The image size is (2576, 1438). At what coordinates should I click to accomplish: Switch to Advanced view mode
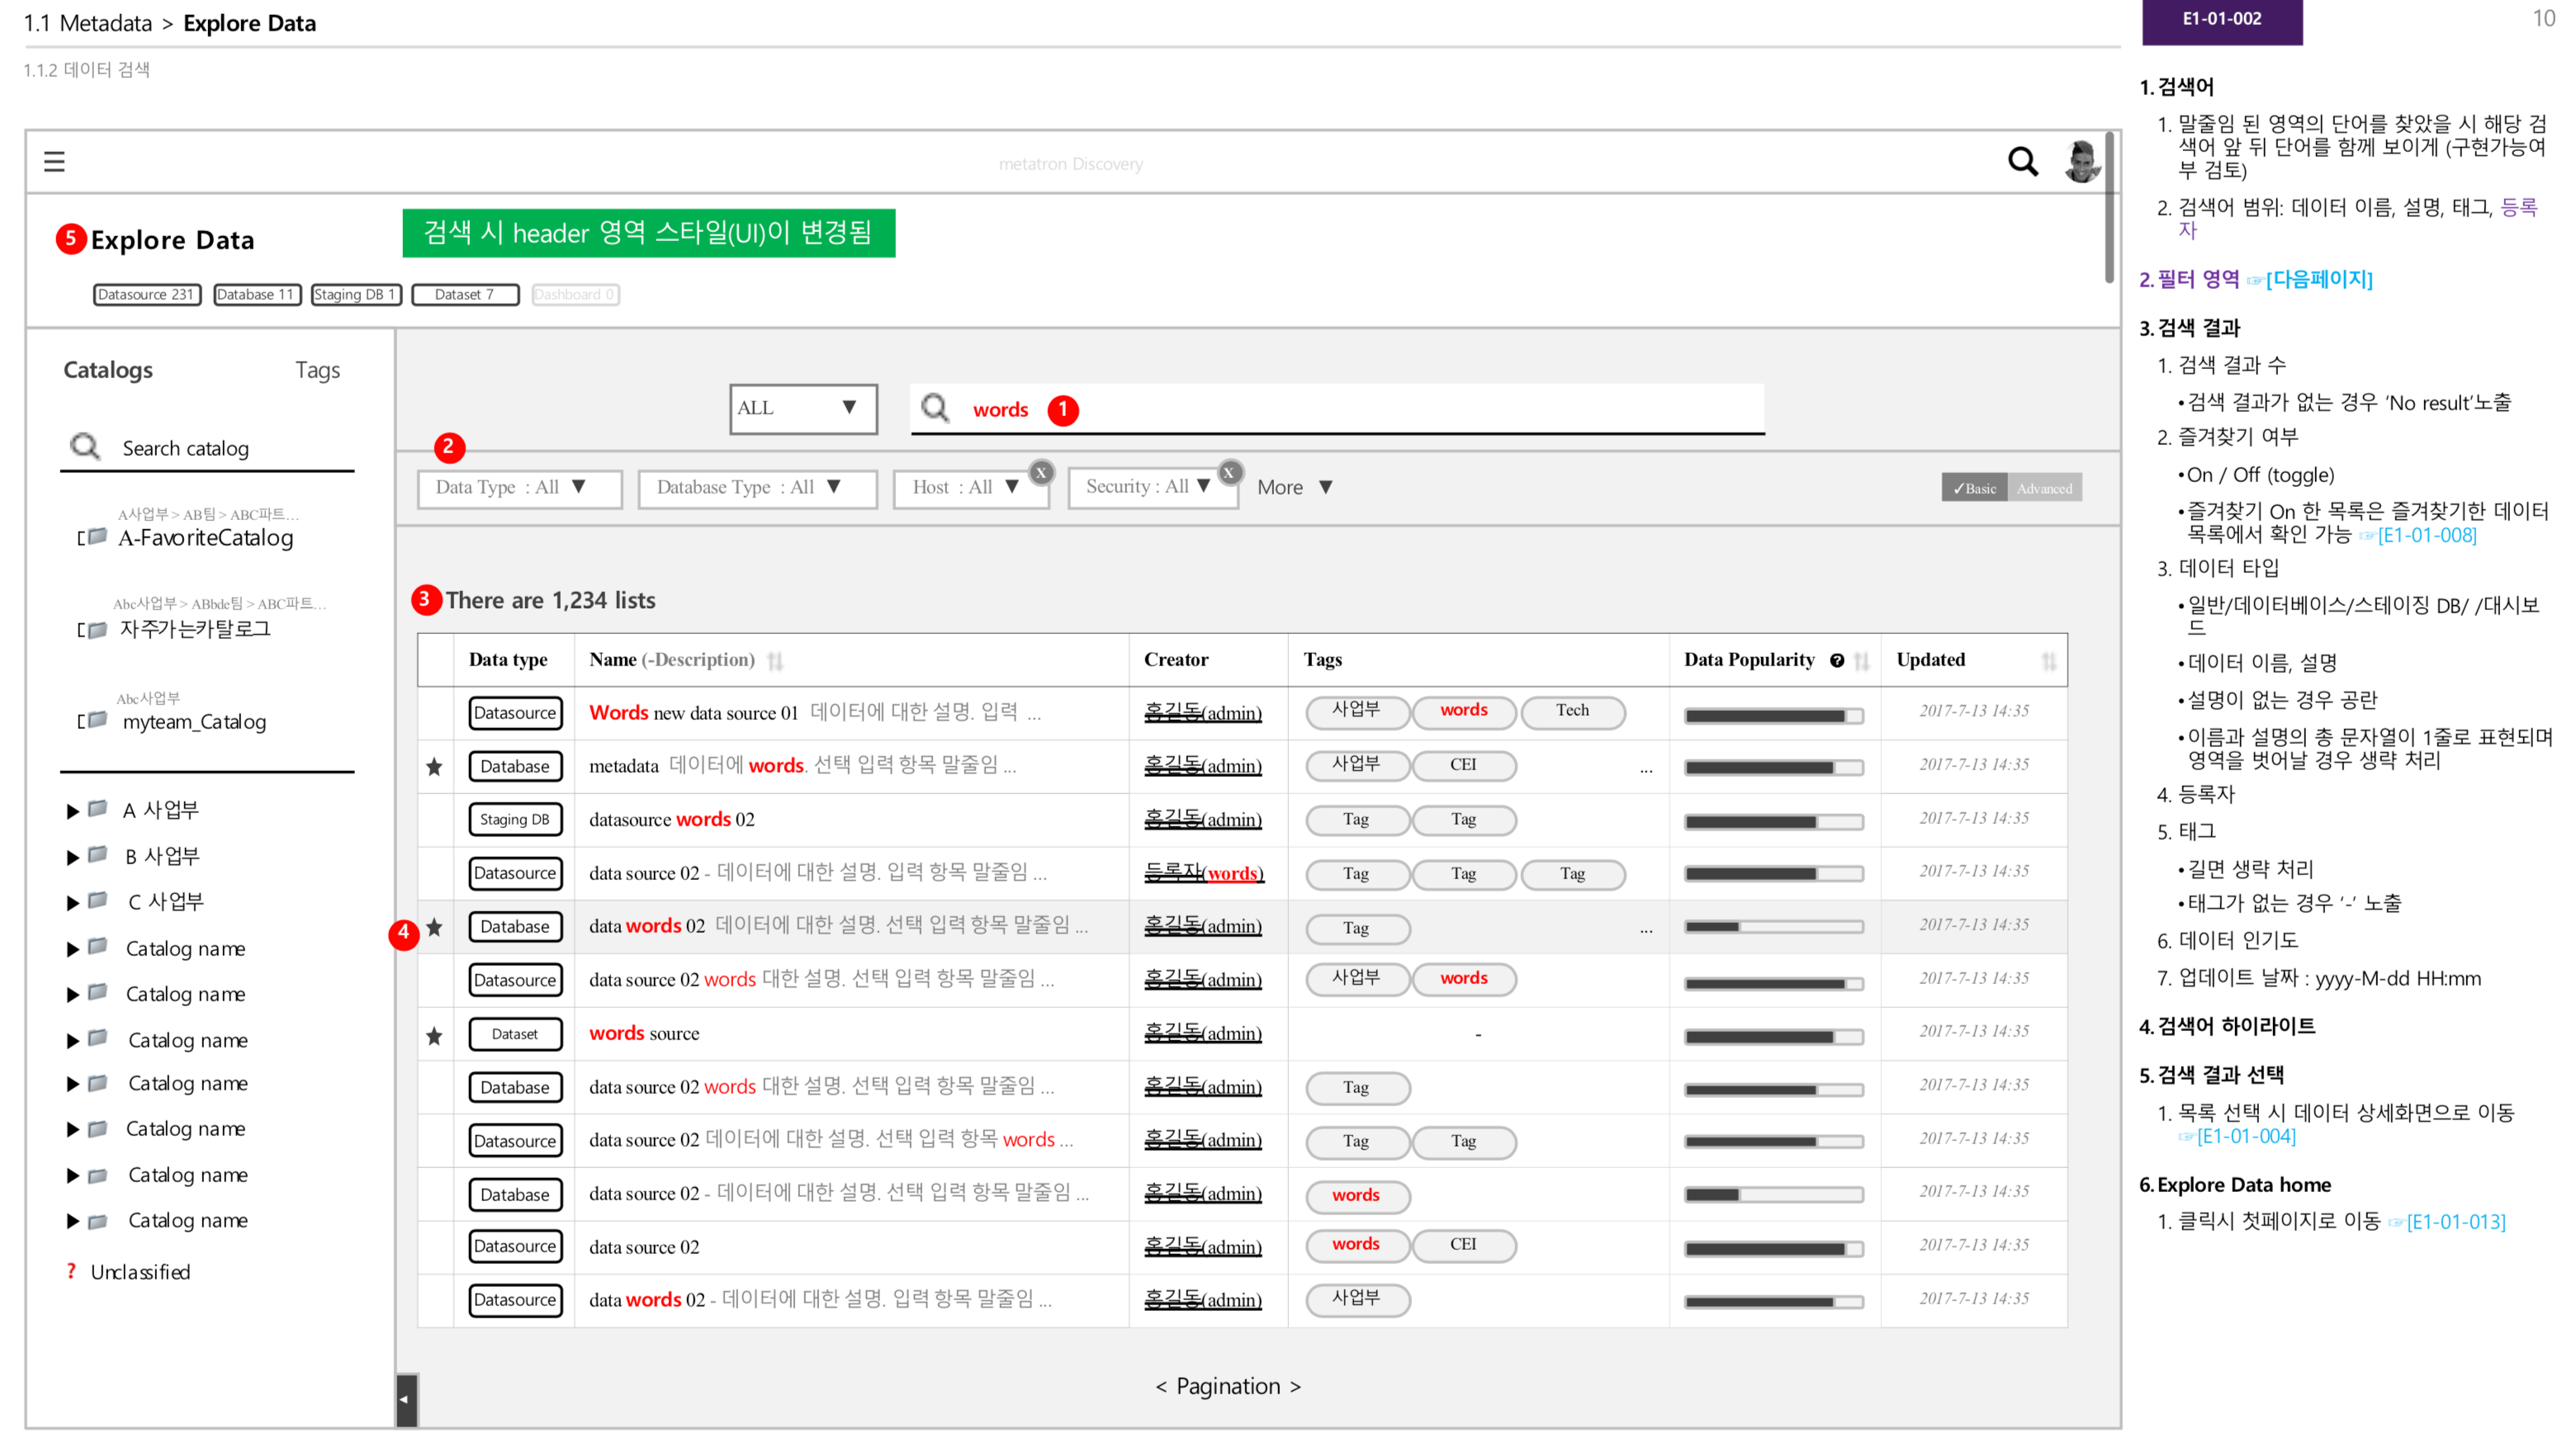coord(2044,487)
